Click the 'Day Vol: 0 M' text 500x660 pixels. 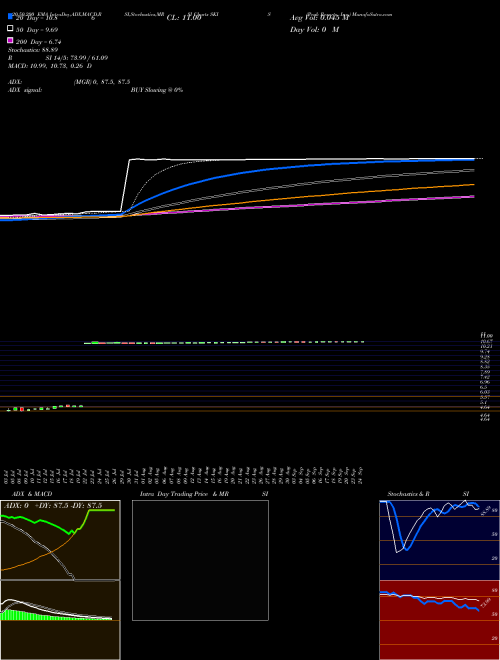[x=314, y=29]
